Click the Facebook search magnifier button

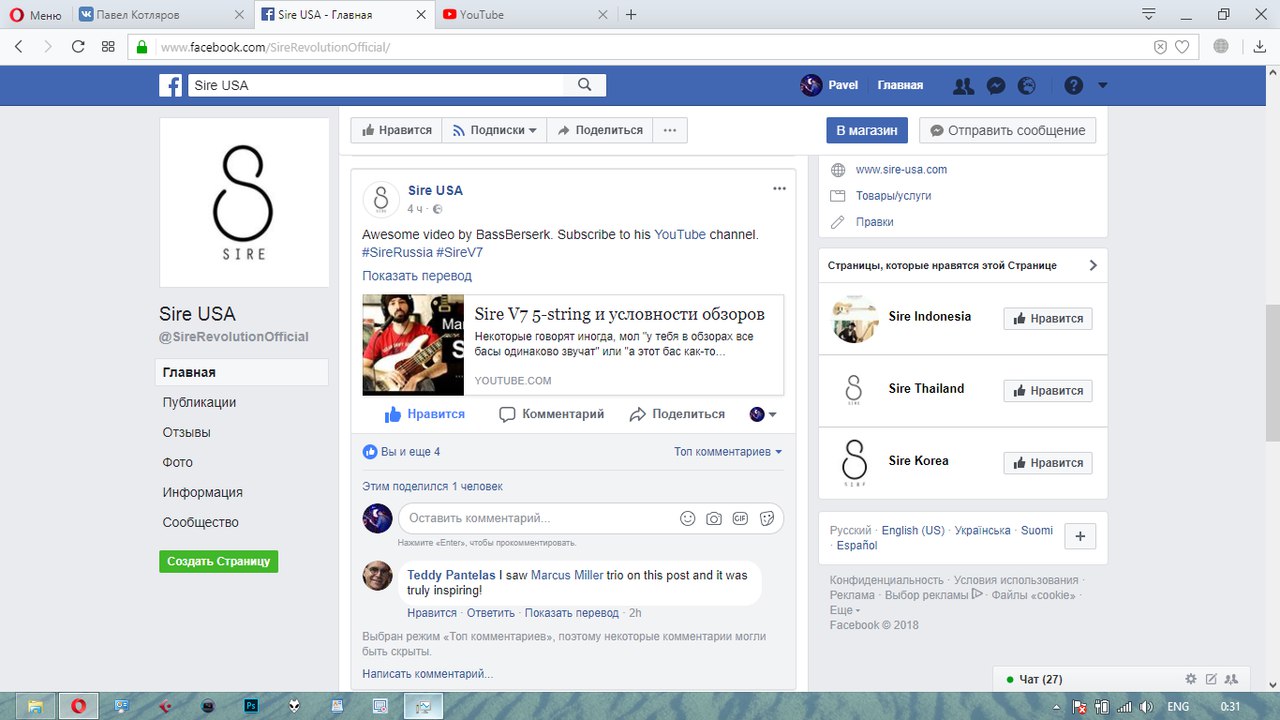click(x=585, y=85)
